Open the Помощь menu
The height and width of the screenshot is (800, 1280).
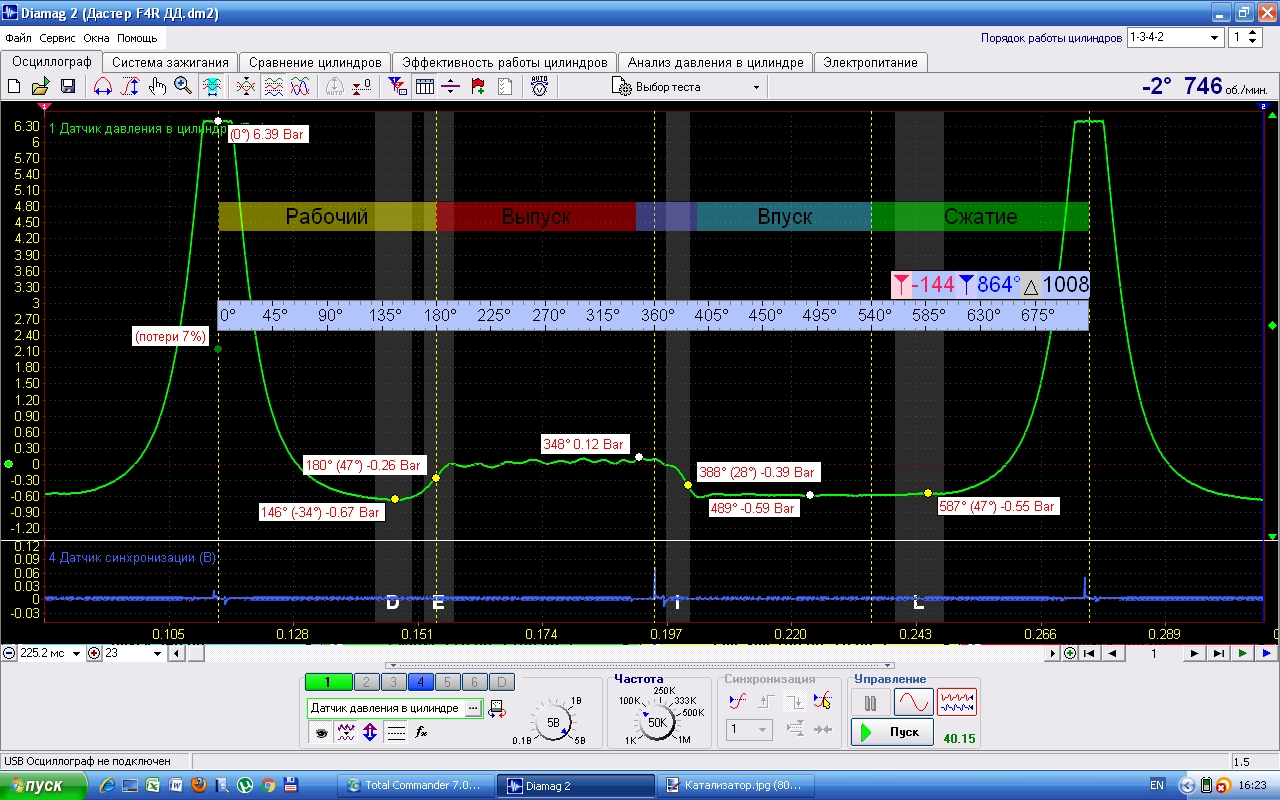coord(137,38)
